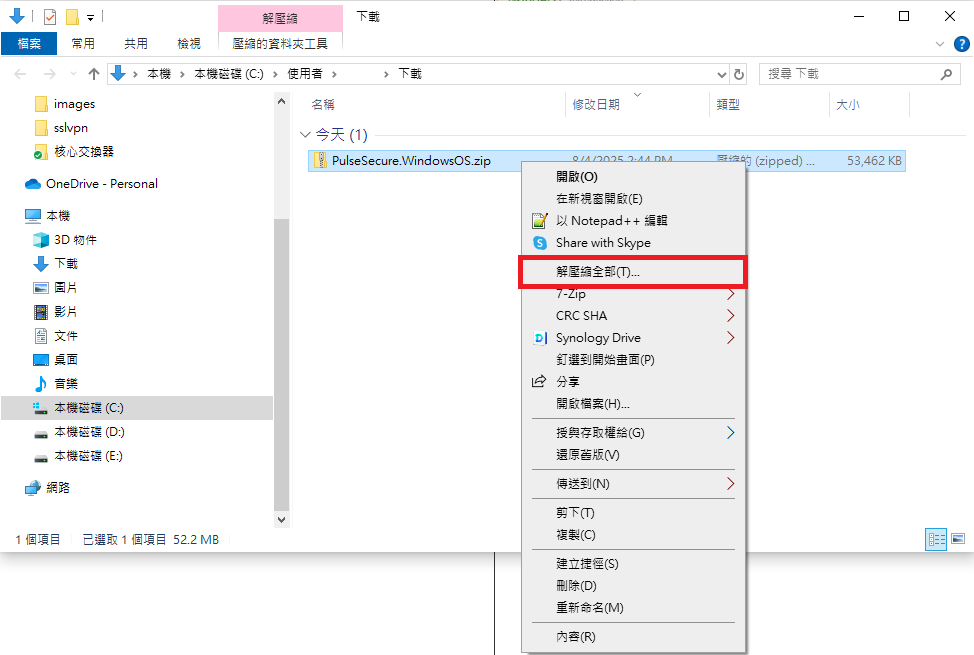Screen dimensions: 974x655
Task: Open the 核心交換器 folder in navigation pane
Action: 84,152
